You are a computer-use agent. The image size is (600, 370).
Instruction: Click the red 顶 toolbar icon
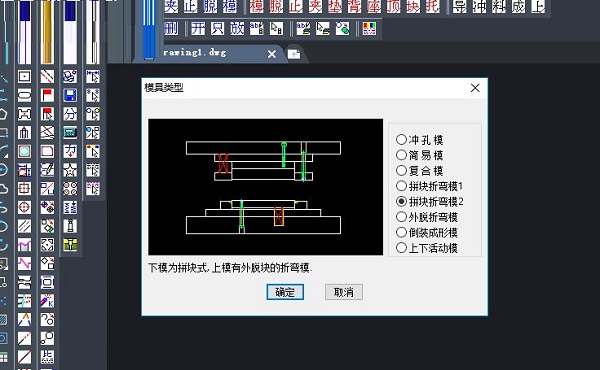pos(393,6)
